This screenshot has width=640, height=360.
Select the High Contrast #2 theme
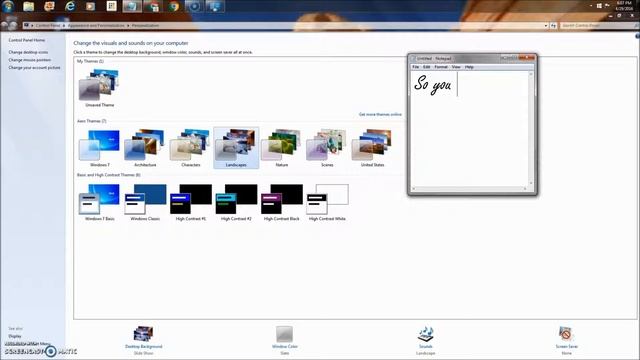coord(236,202)
